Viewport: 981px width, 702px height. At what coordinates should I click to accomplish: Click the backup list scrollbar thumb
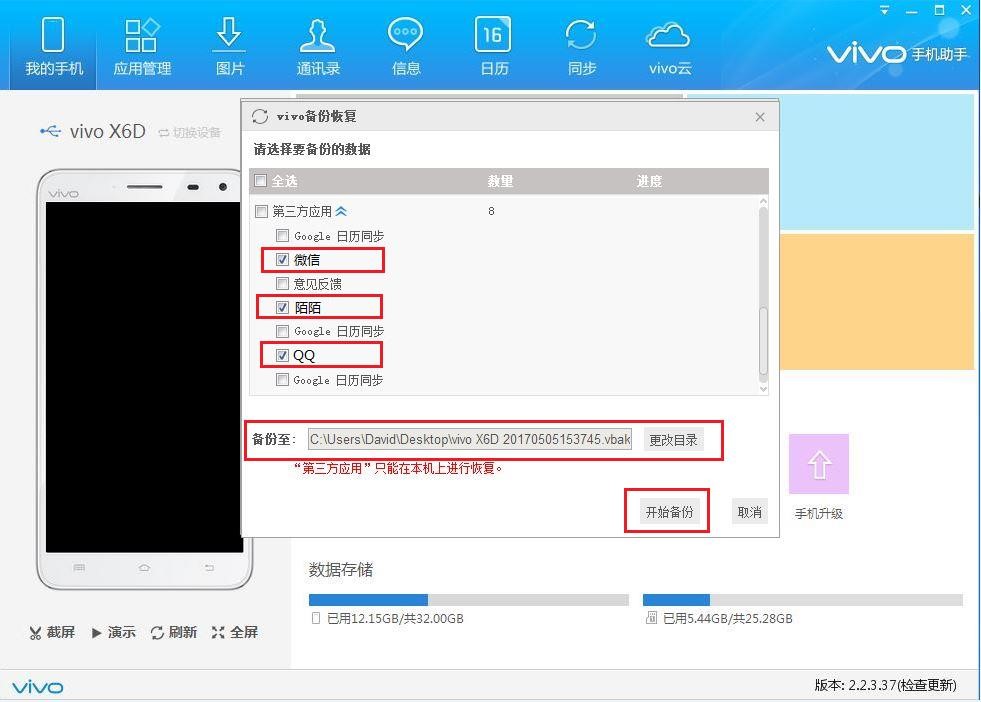[763, 342]
